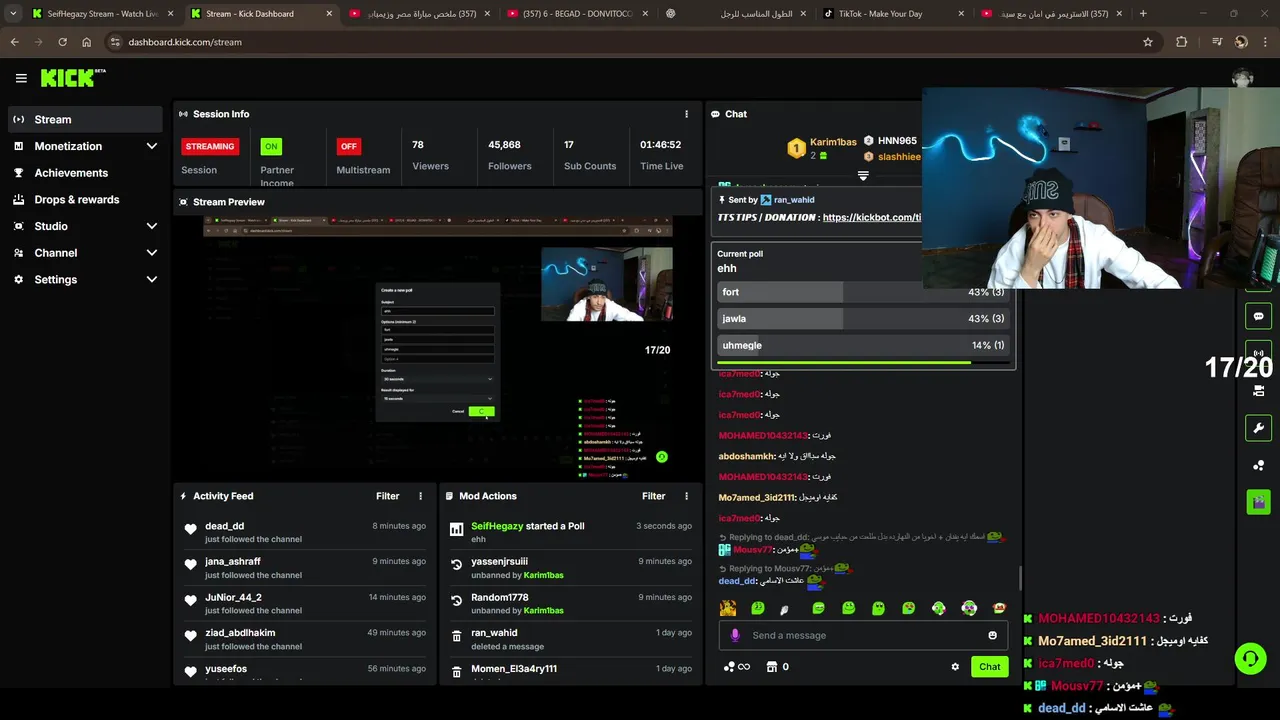1280x720 pixels.
Task: Click the 01:46:52 Time Live value
Action: point(660,145)
